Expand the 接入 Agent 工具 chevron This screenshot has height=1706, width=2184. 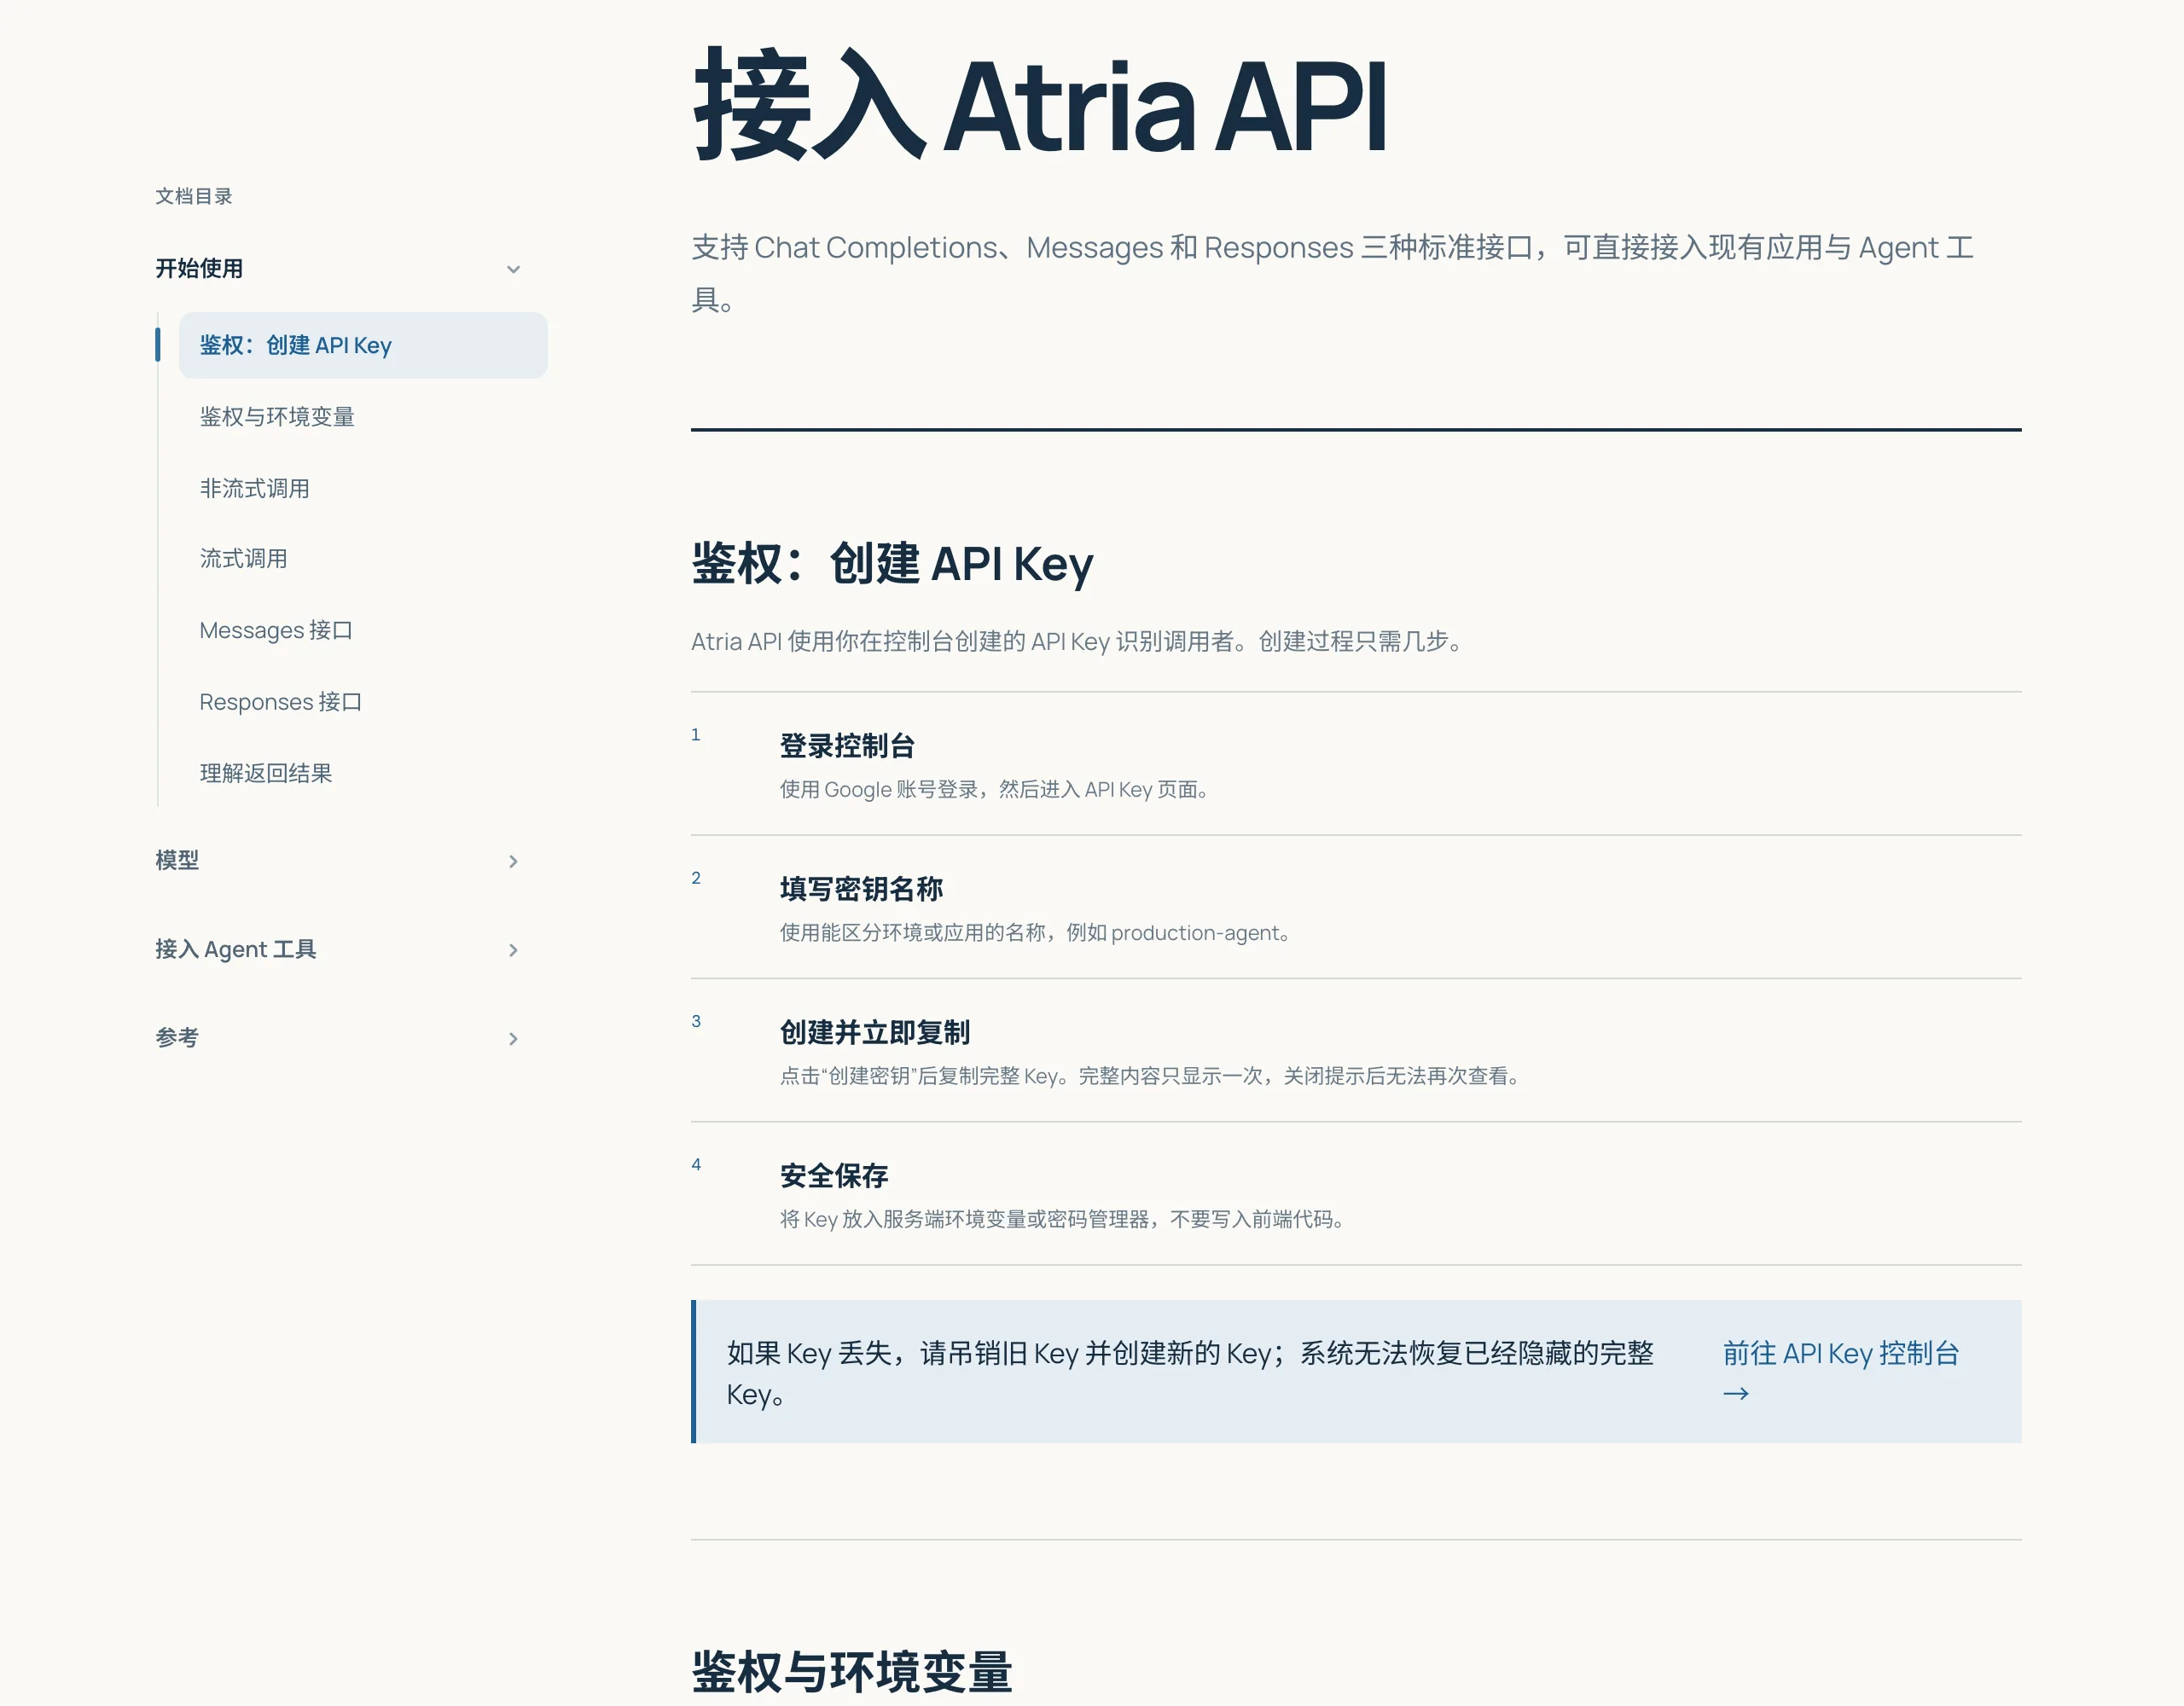(x=513, y=950)
